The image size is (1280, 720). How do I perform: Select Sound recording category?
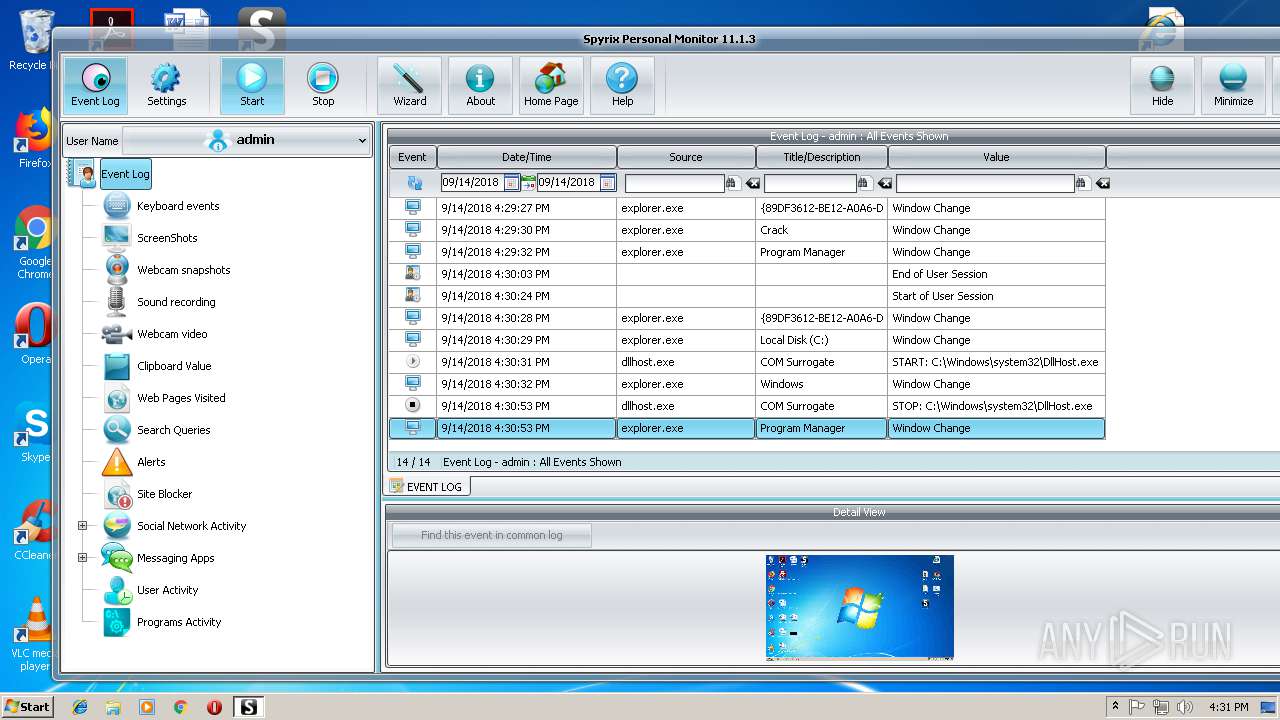[176, 302]
